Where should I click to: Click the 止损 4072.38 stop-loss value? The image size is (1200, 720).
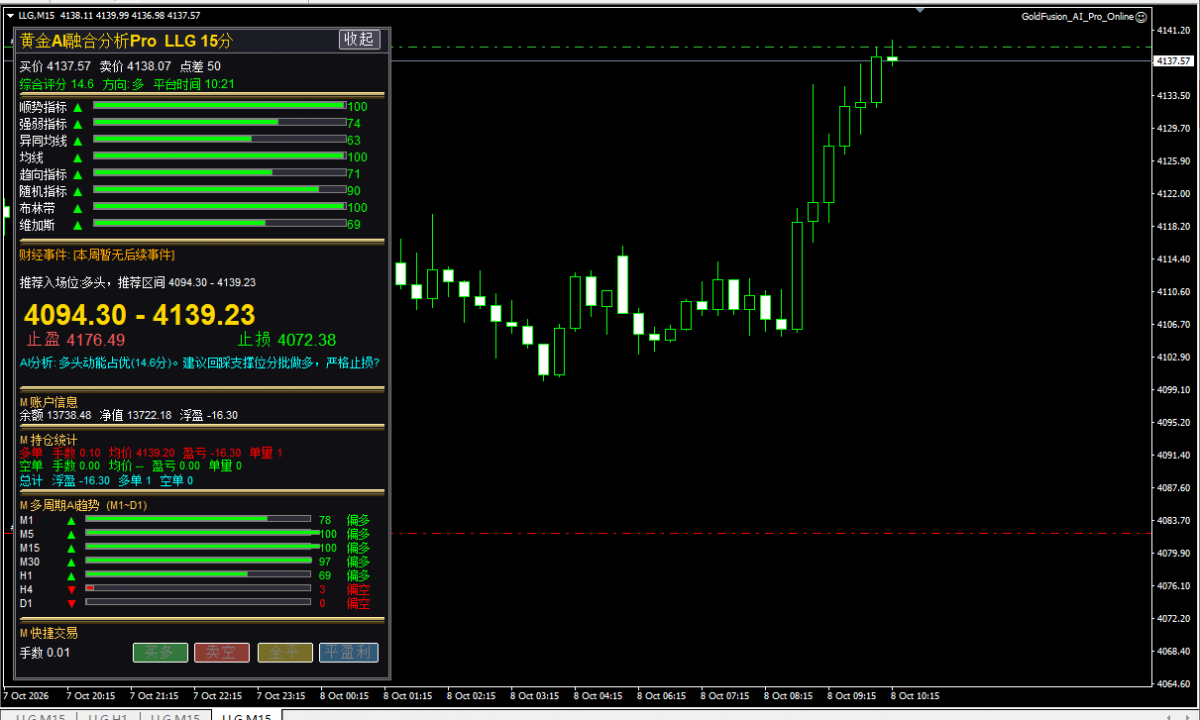coord(287,340)
